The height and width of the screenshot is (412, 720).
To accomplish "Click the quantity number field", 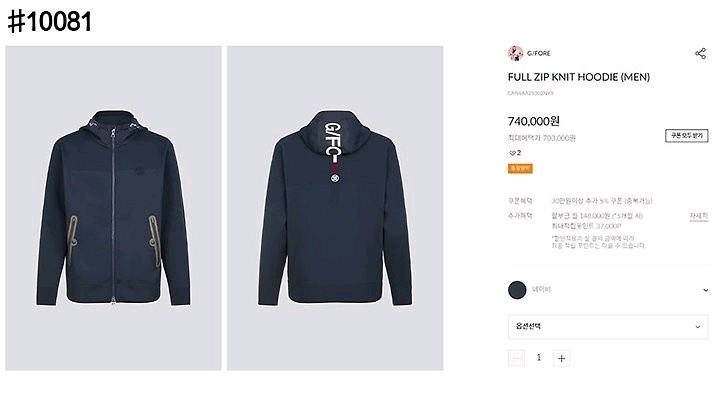I will point(539,358).
